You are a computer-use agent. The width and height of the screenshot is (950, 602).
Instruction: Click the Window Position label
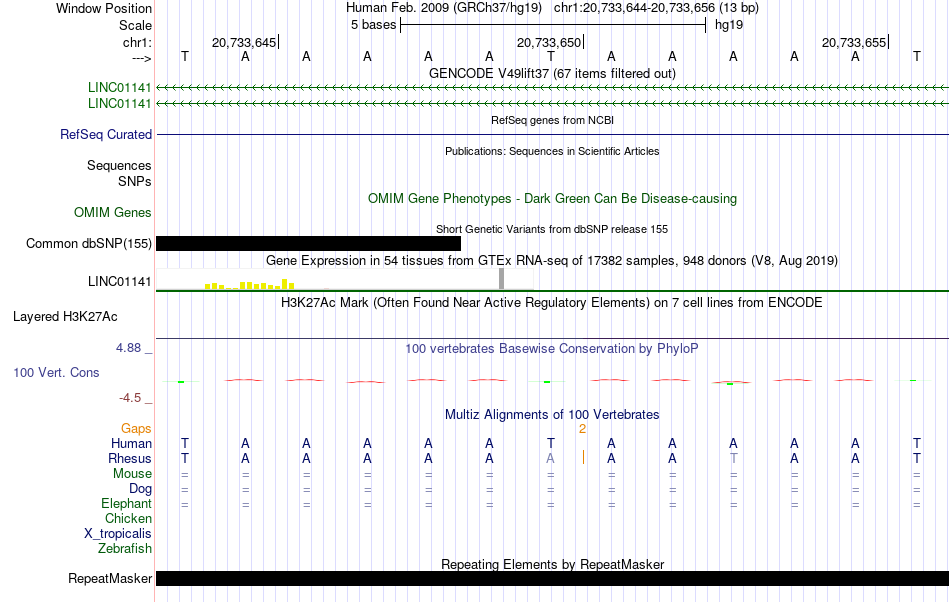(x=104, y=8)
